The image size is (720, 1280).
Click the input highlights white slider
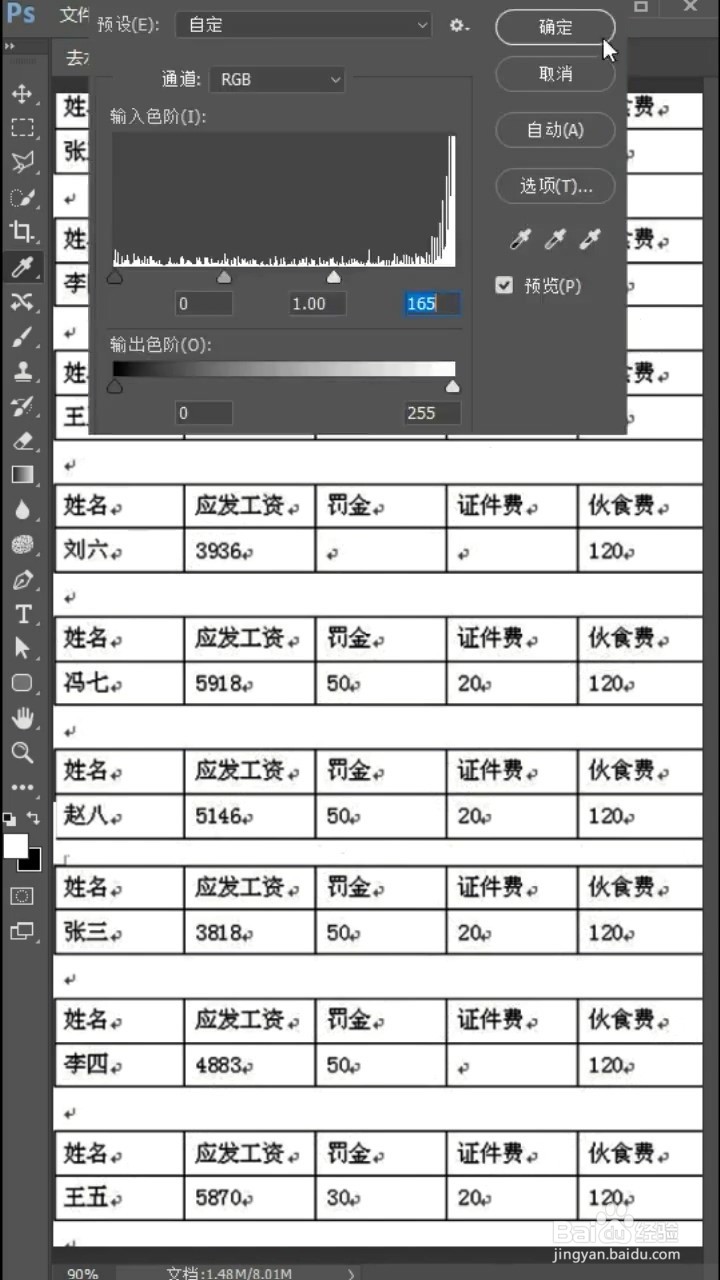tap(334, 277)
